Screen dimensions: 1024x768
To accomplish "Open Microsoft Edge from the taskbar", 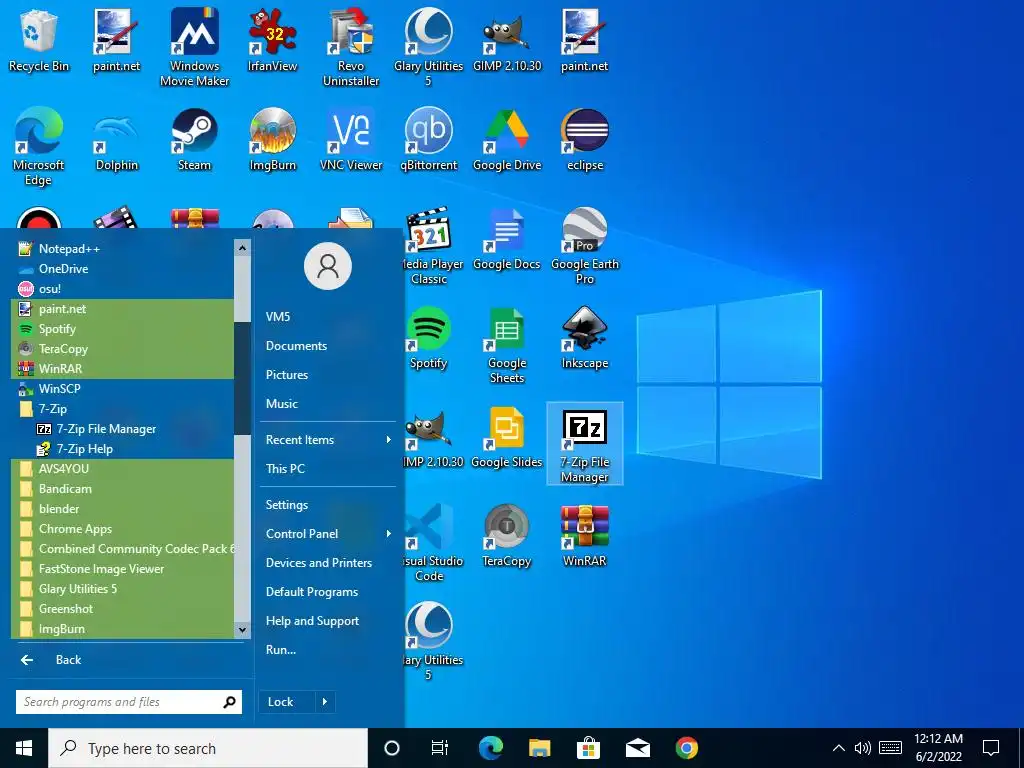I will [x=491, y=748].
